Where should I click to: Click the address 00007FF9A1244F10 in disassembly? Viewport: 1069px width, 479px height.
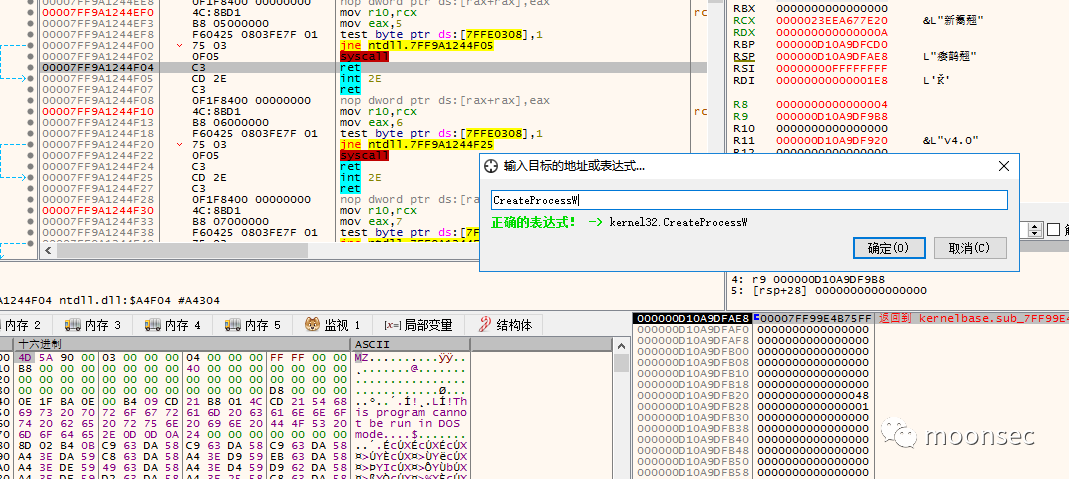[x=97, y=111]
